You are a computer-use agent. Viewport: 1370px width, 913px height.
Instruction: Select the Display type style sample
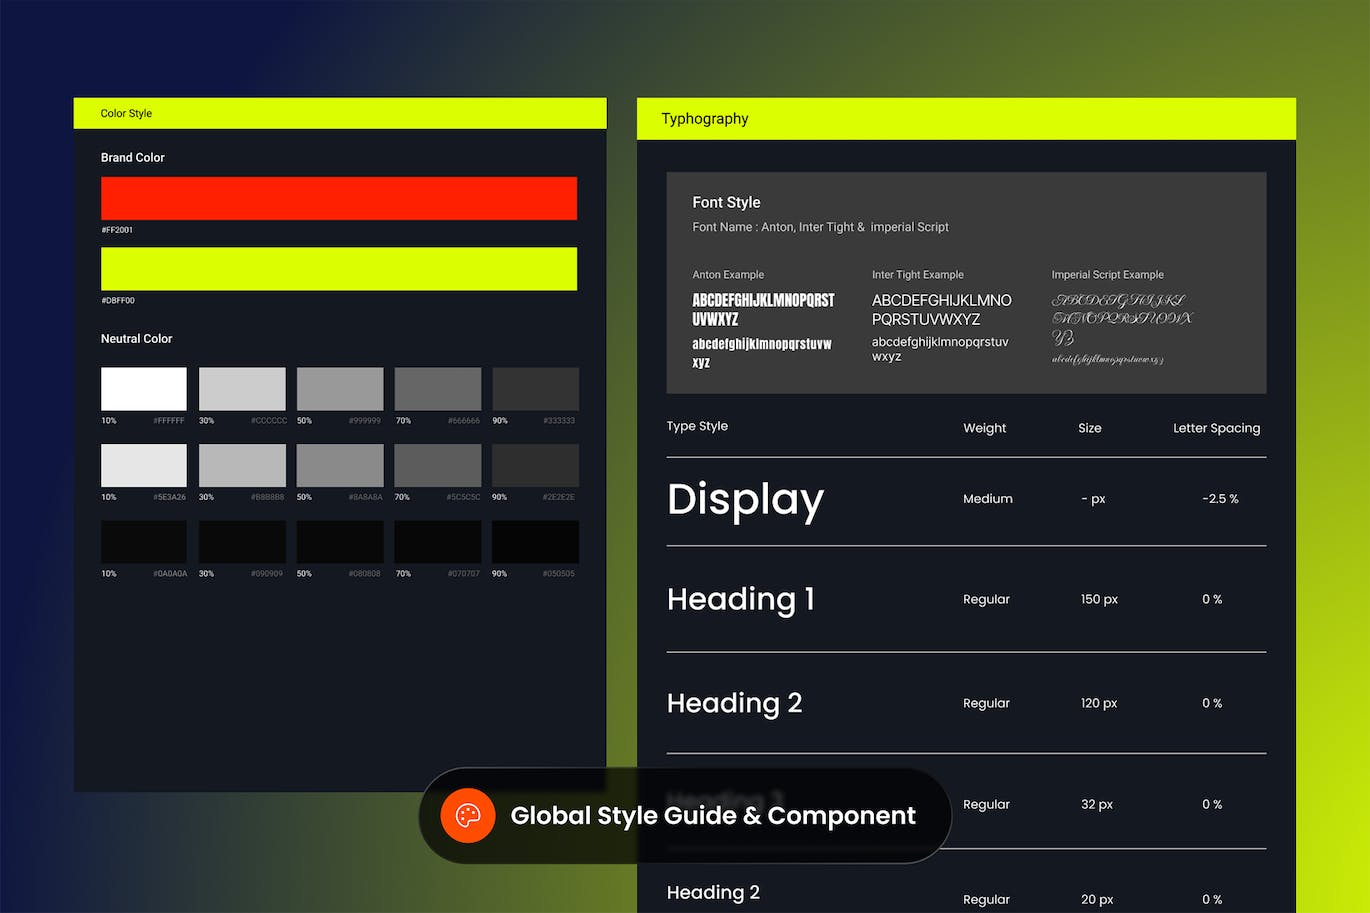click(746, 499)
